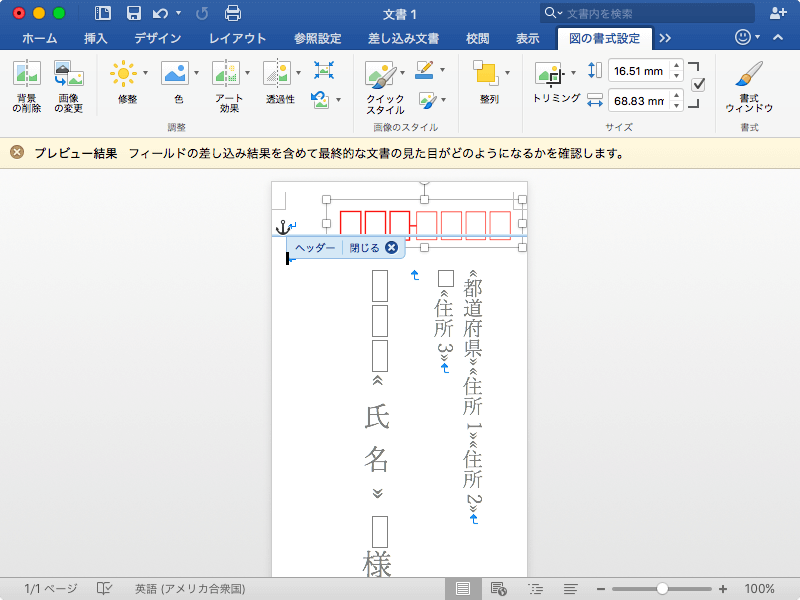Open the Format Pane (書式ウィンドウ) brush icon
The height and width of the screenshot is (600, 800).
click(x=749, y=73)
